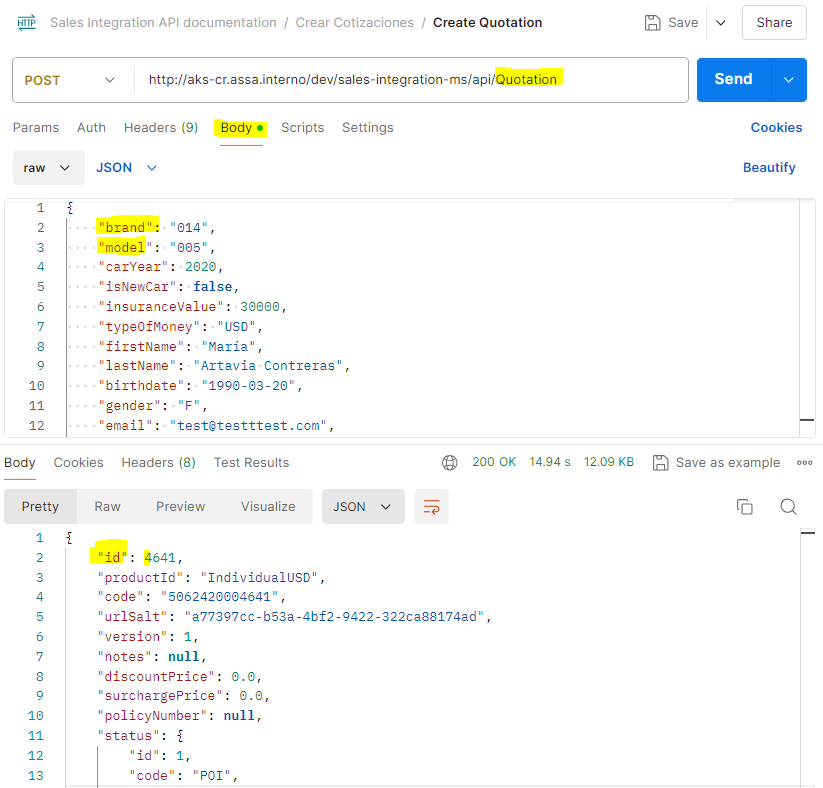823x788 pixels.
Task: Click the code value "5062420004641"
Action: coord(219,596)
